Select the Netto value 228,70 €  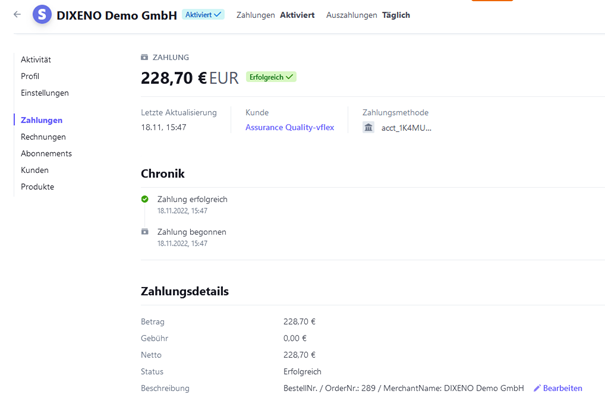click(x=299, y=355)
